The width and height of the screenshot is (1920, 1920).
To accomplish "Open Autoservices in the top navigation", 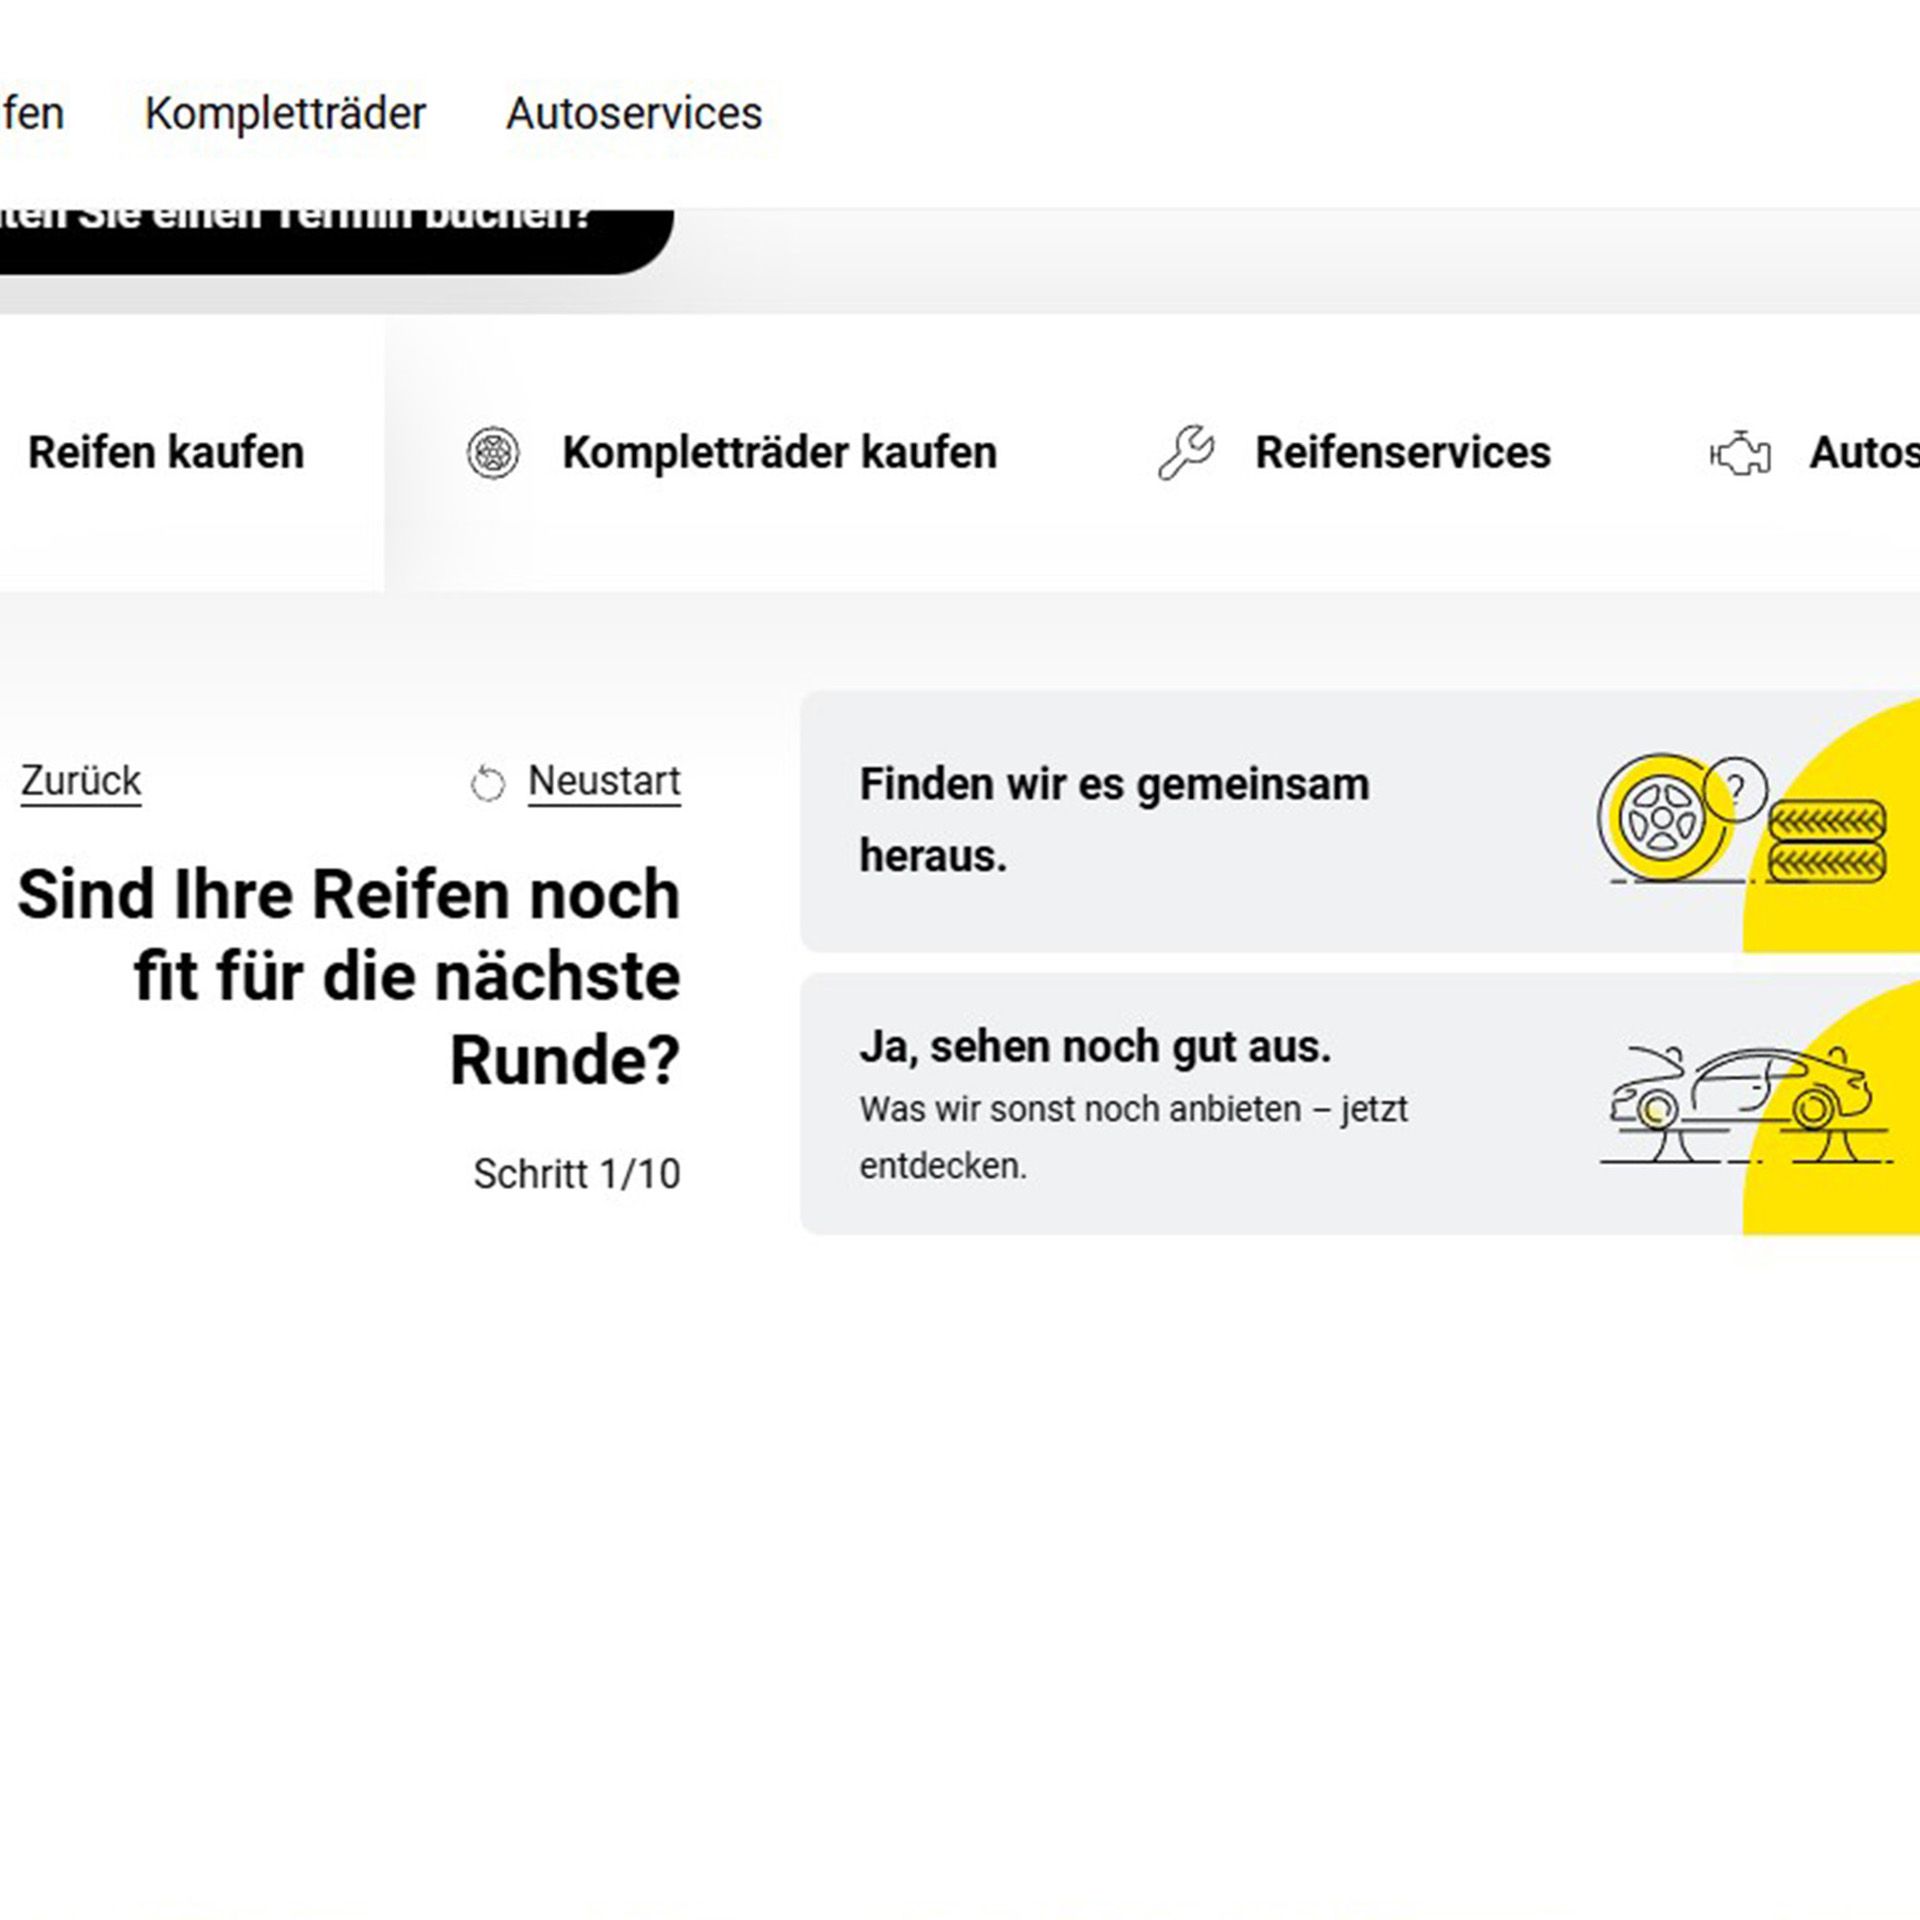I will [x=634, y=113].
